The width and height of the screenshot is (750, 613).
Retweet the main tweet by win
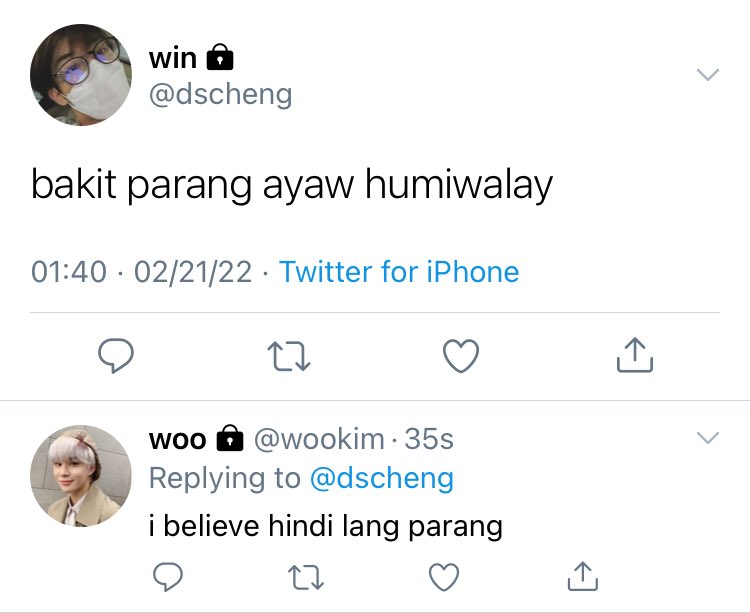tap(289, 356)
